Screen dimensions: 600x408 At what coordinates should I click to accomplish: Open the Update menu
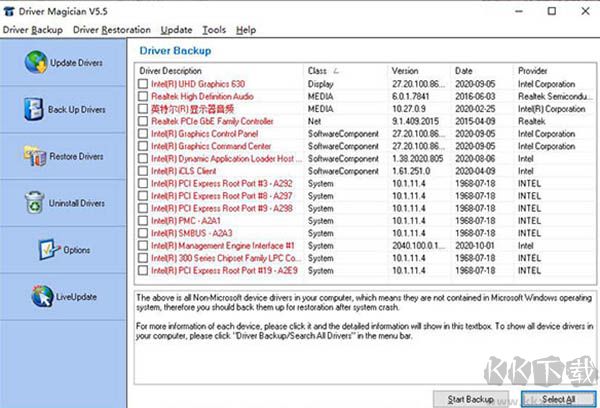pos(176,30)
